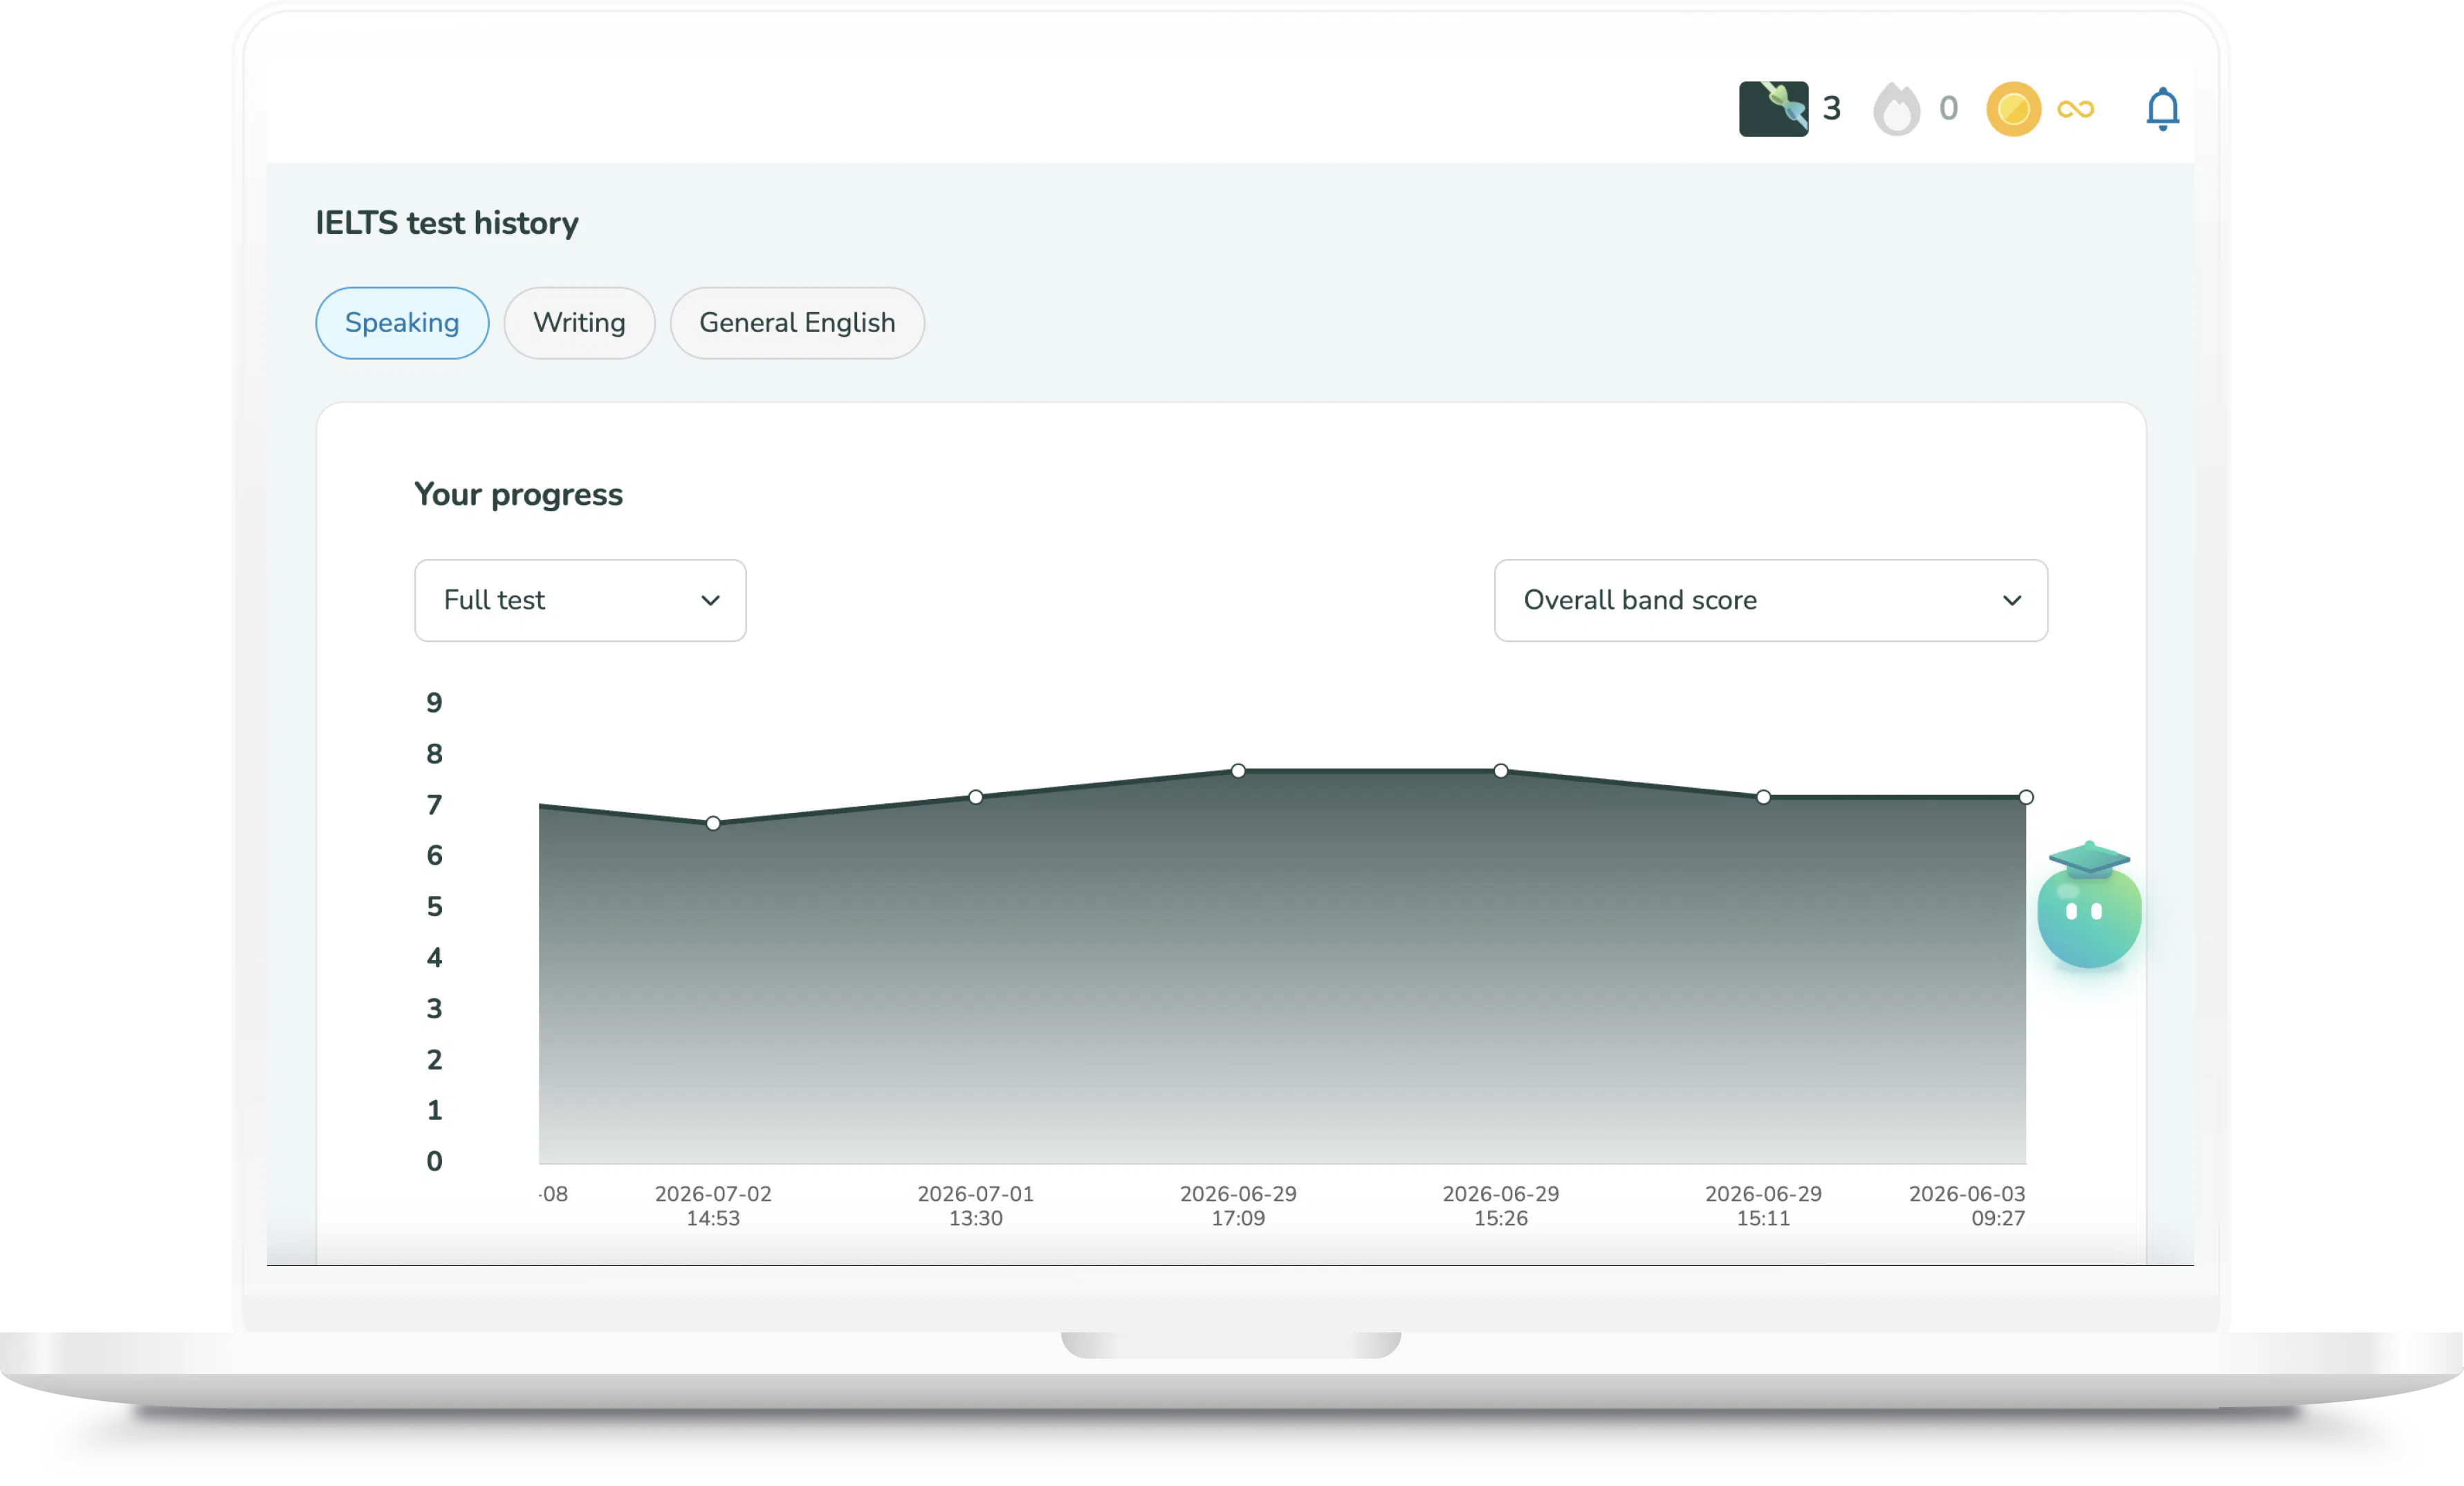The height and width of the screenshot is (1486, 2464).
Task: Click the dart target icon
Action: tap(1773, 109)
